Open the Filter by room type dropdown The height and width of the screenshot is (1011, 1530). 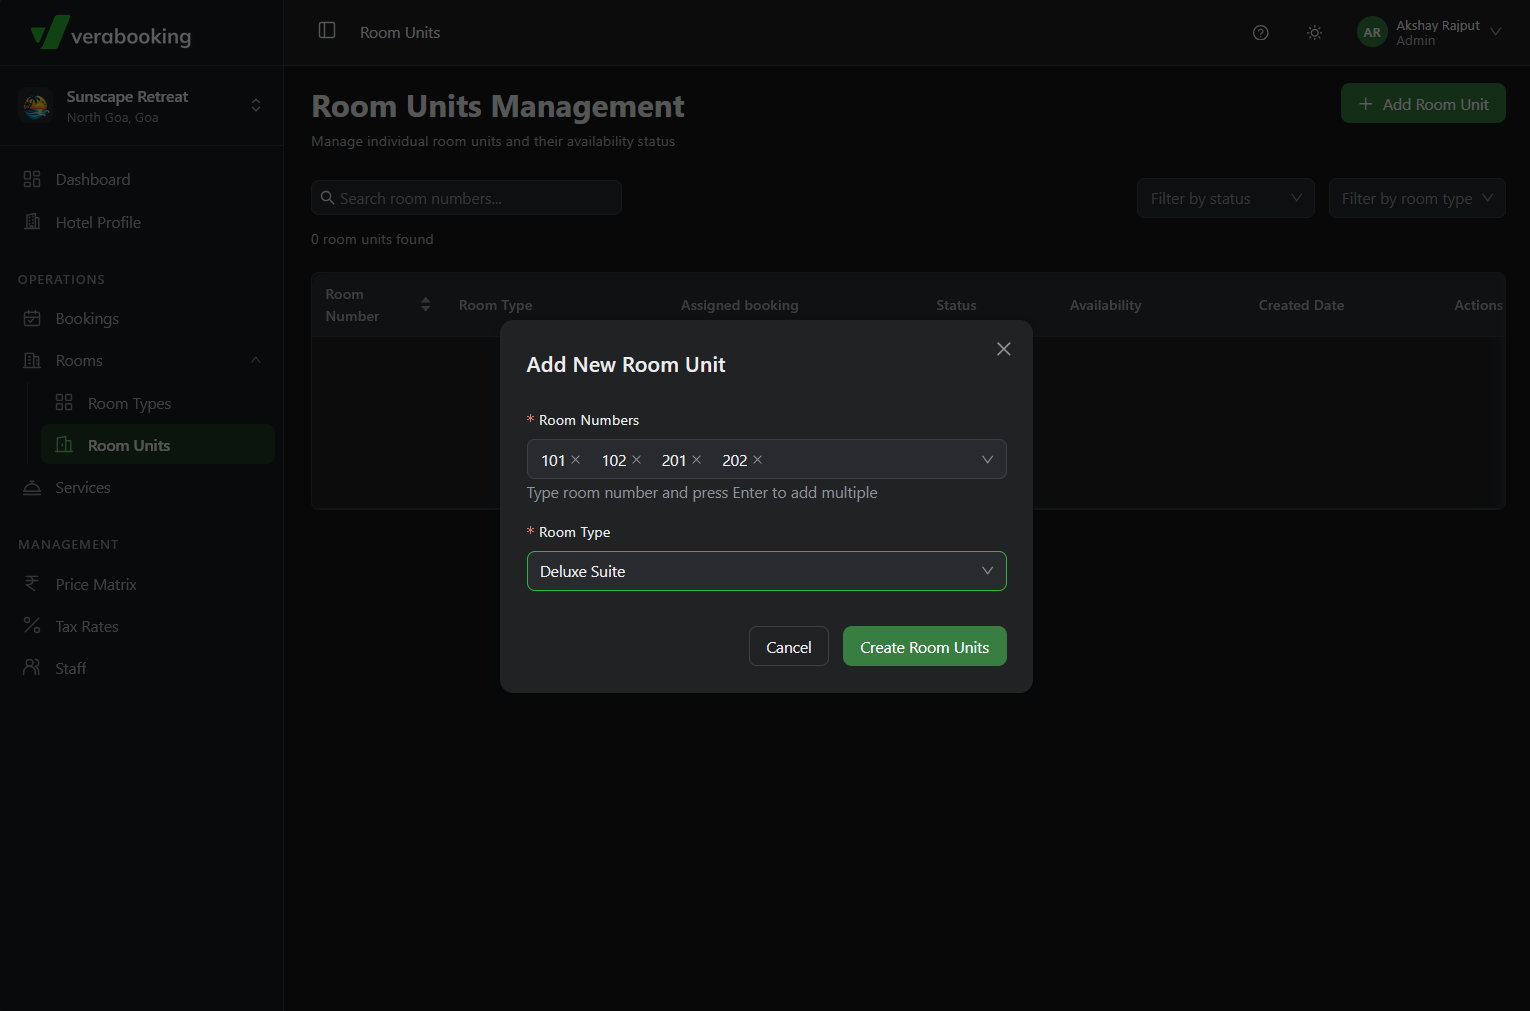point(1417,198)
